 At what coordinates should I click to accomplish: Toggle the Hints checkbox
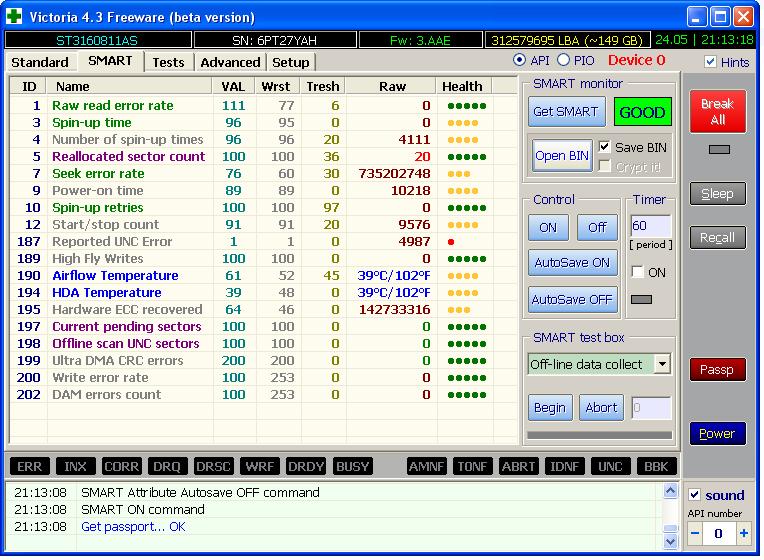(710, 62)
